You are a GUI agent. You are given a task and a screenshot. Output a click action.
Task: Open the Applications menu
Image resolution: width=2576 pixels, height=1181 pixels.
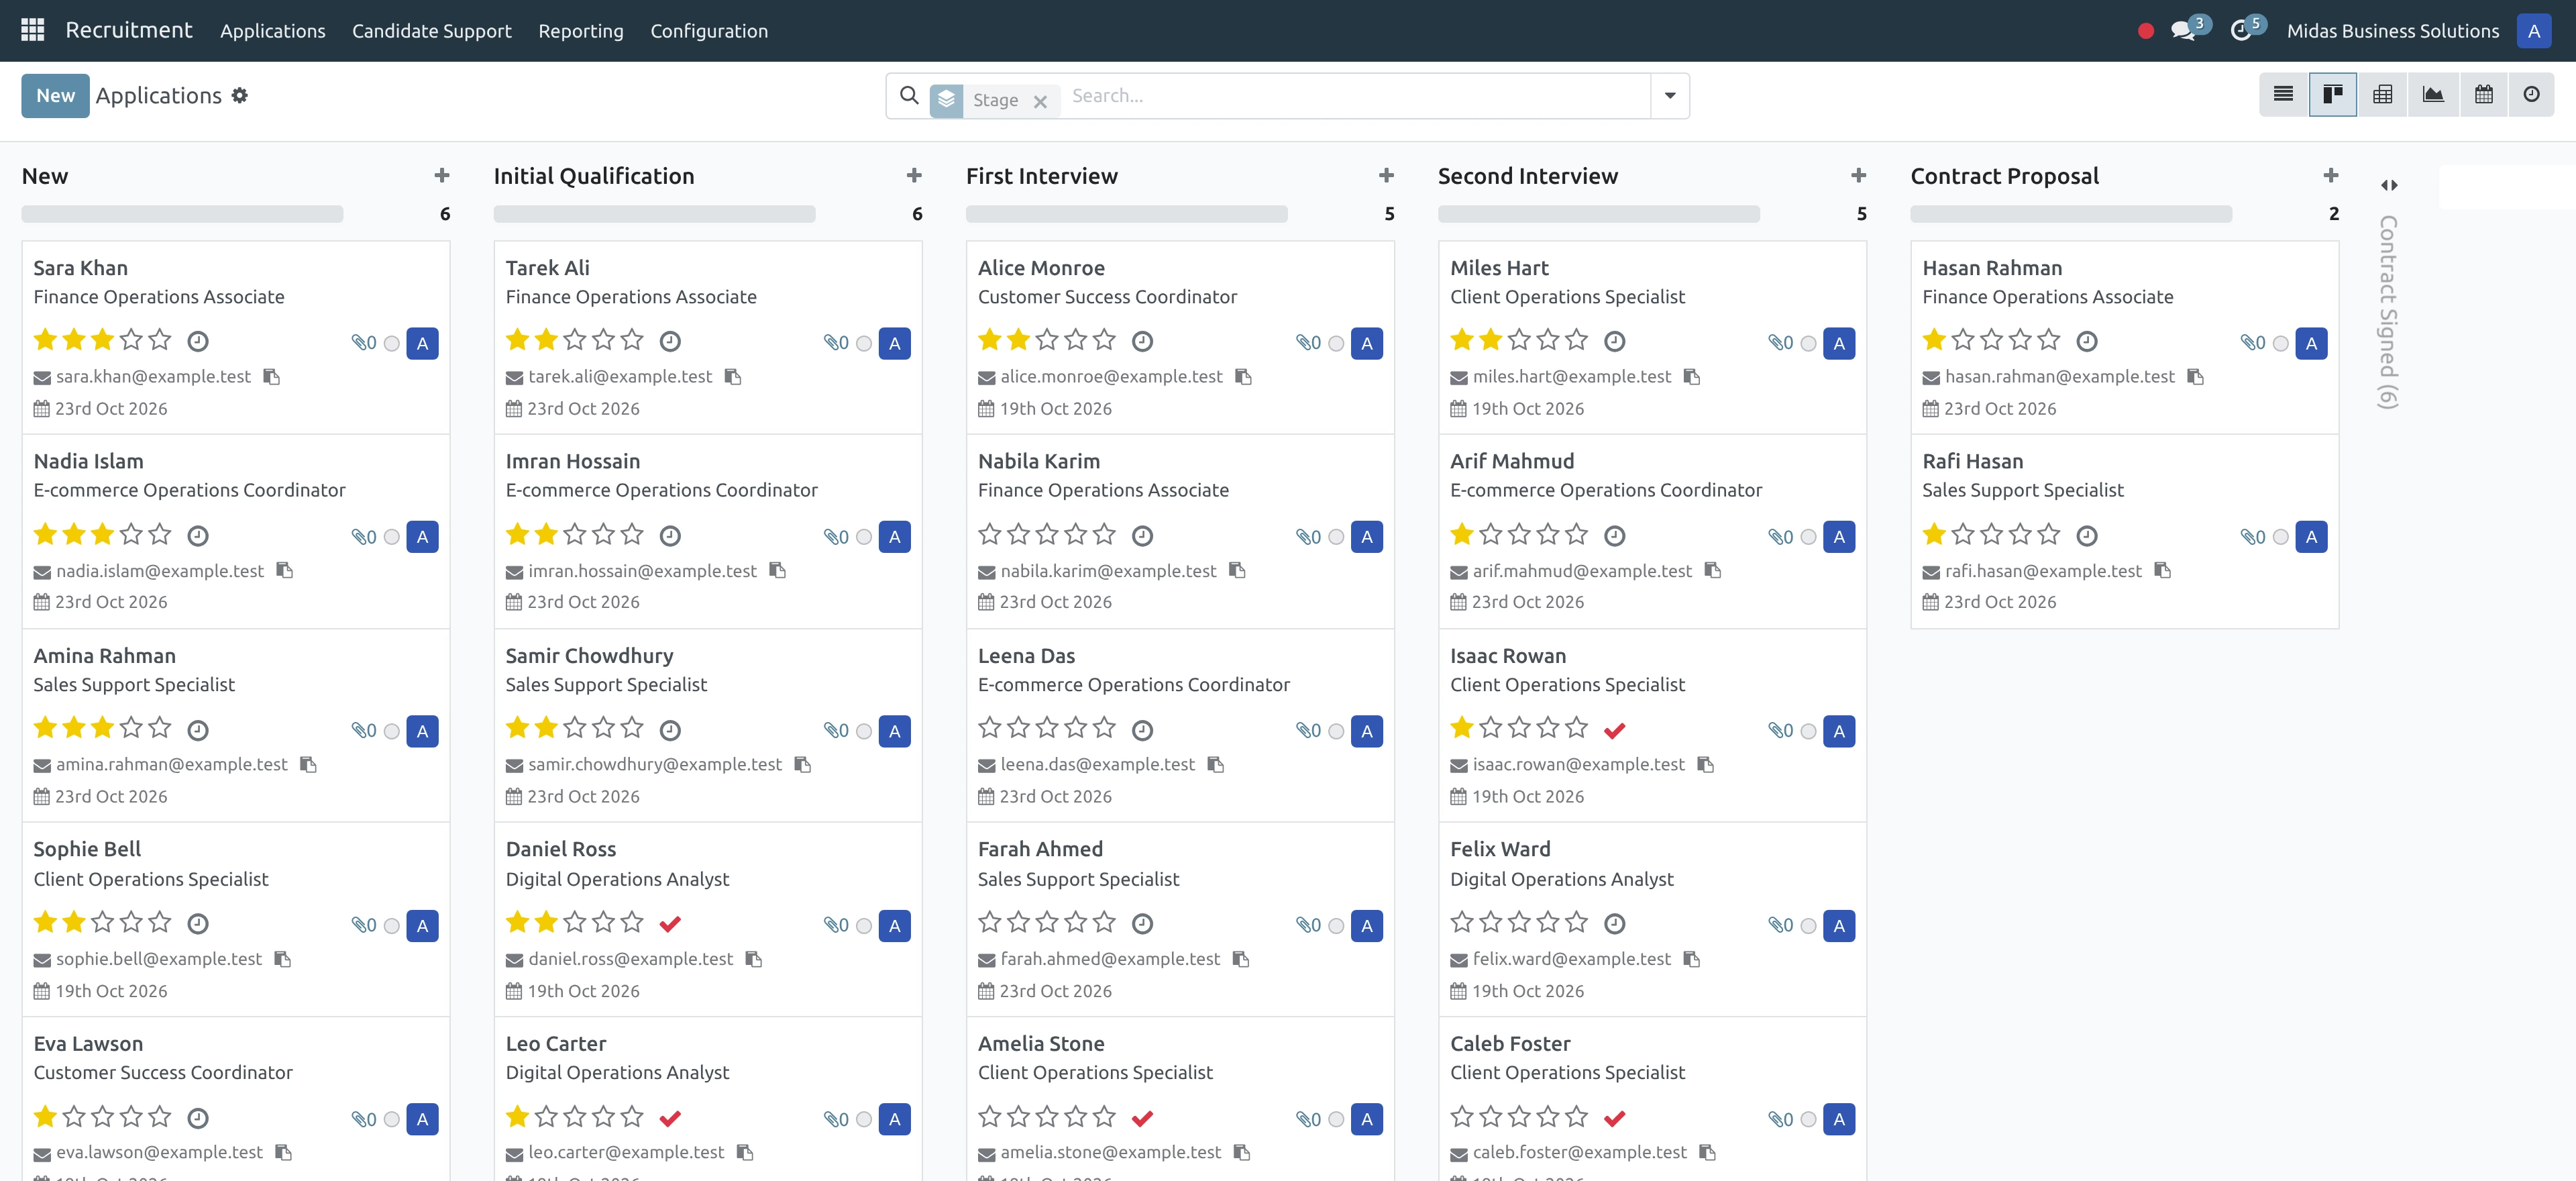(273, 31)
